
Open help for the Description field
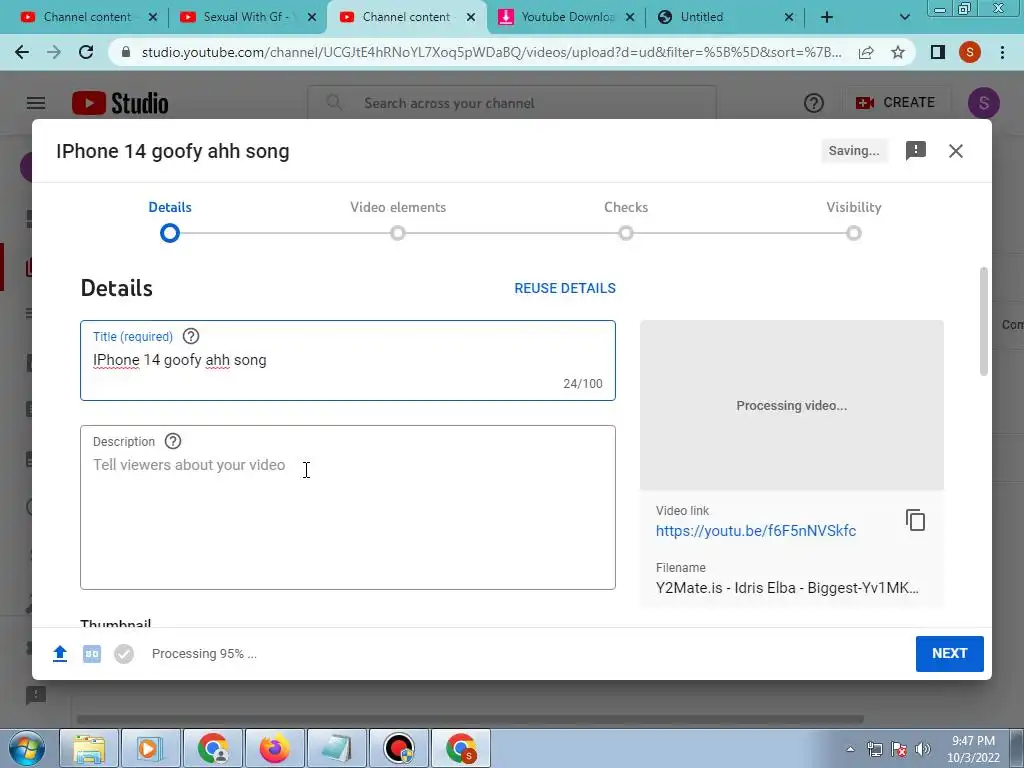pos(173,441)
